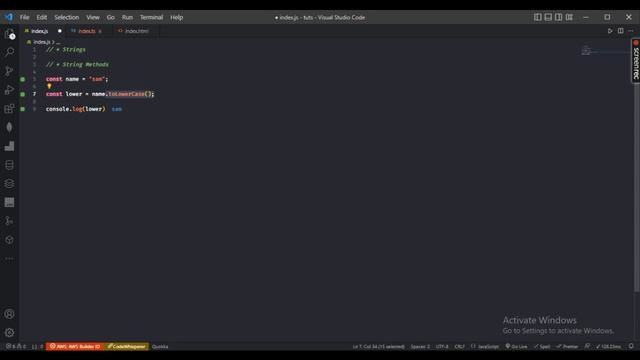Open the View menu
The image size is (640, 360).
click(x=93, y=17)
